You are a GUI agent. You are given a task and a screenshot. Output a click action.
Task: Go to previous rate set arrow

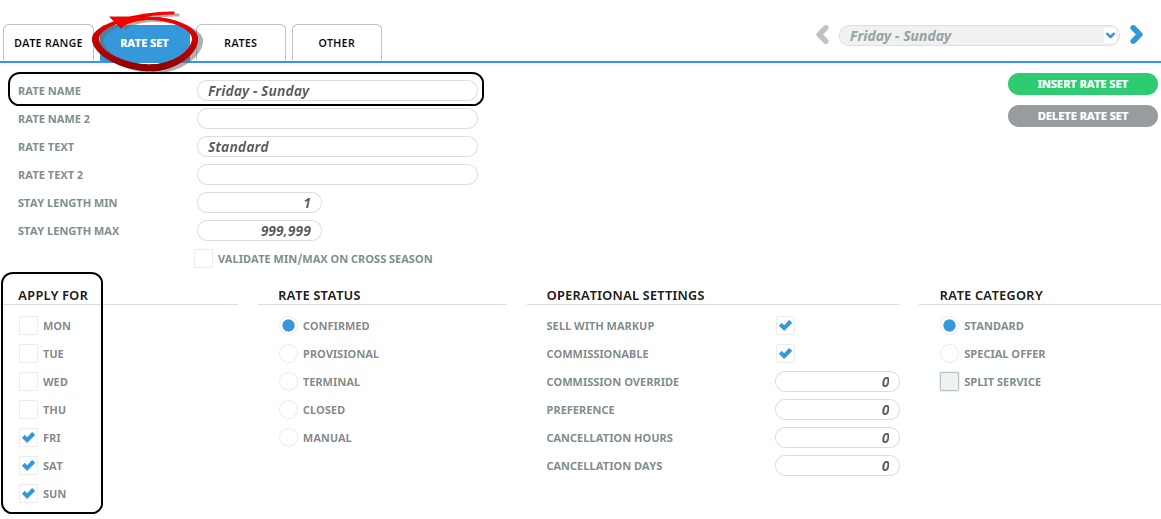[x=823, y=36]
